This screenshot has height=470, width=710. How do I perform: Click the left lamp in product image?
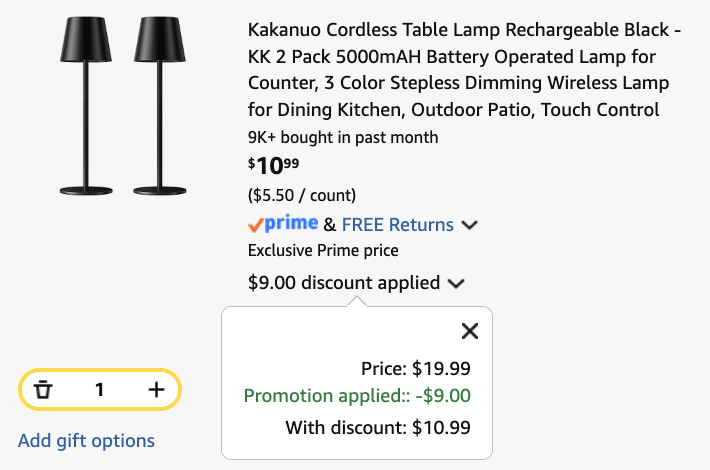[86, 106]
